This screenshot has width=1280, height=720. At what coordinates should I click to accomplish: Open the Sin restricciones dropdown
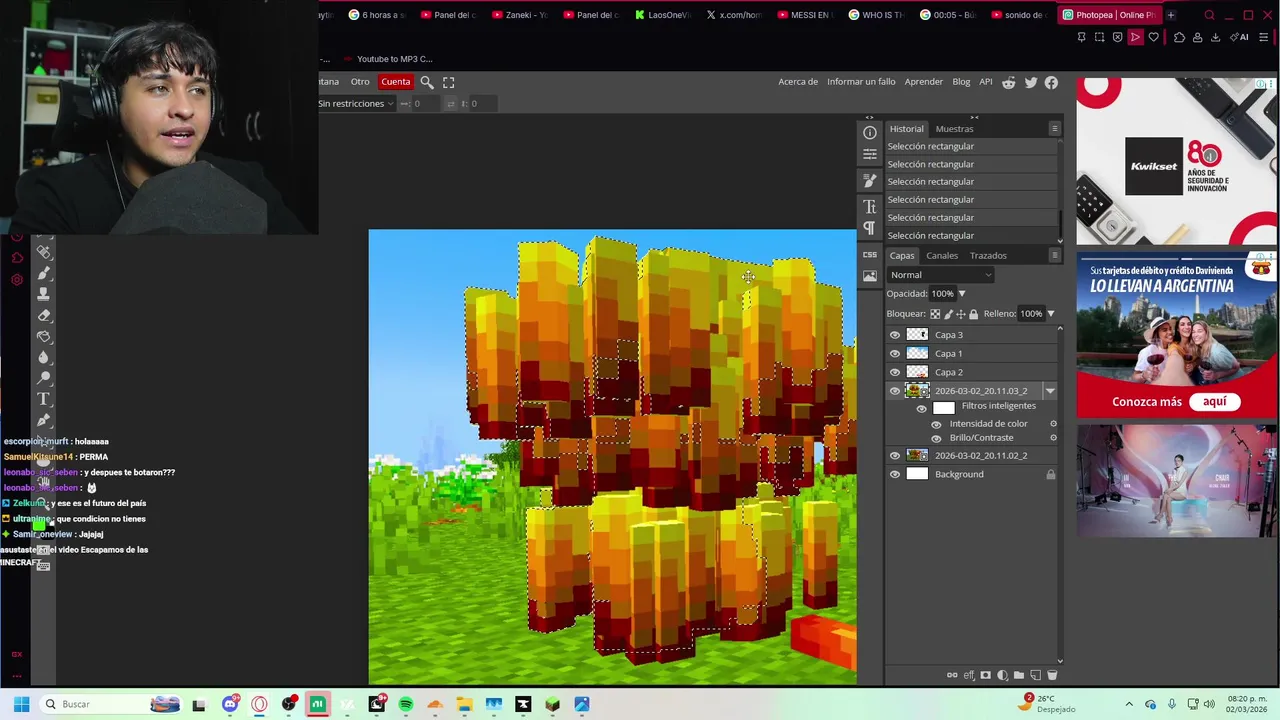[x=356, y=104]
